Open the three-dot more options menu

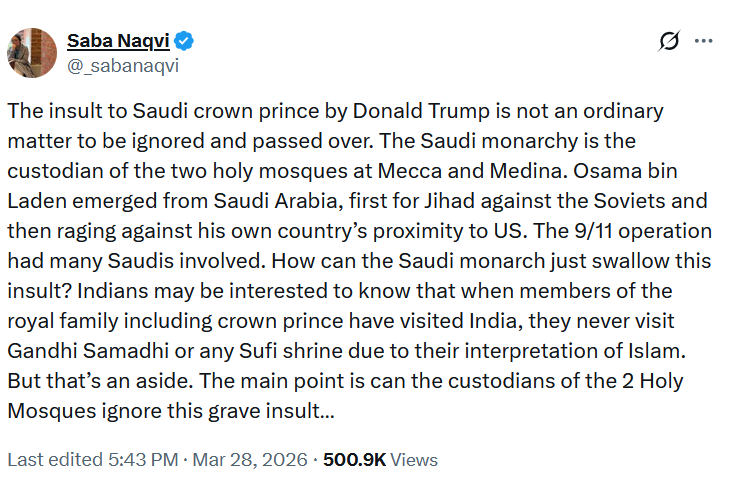pos(704,42)
